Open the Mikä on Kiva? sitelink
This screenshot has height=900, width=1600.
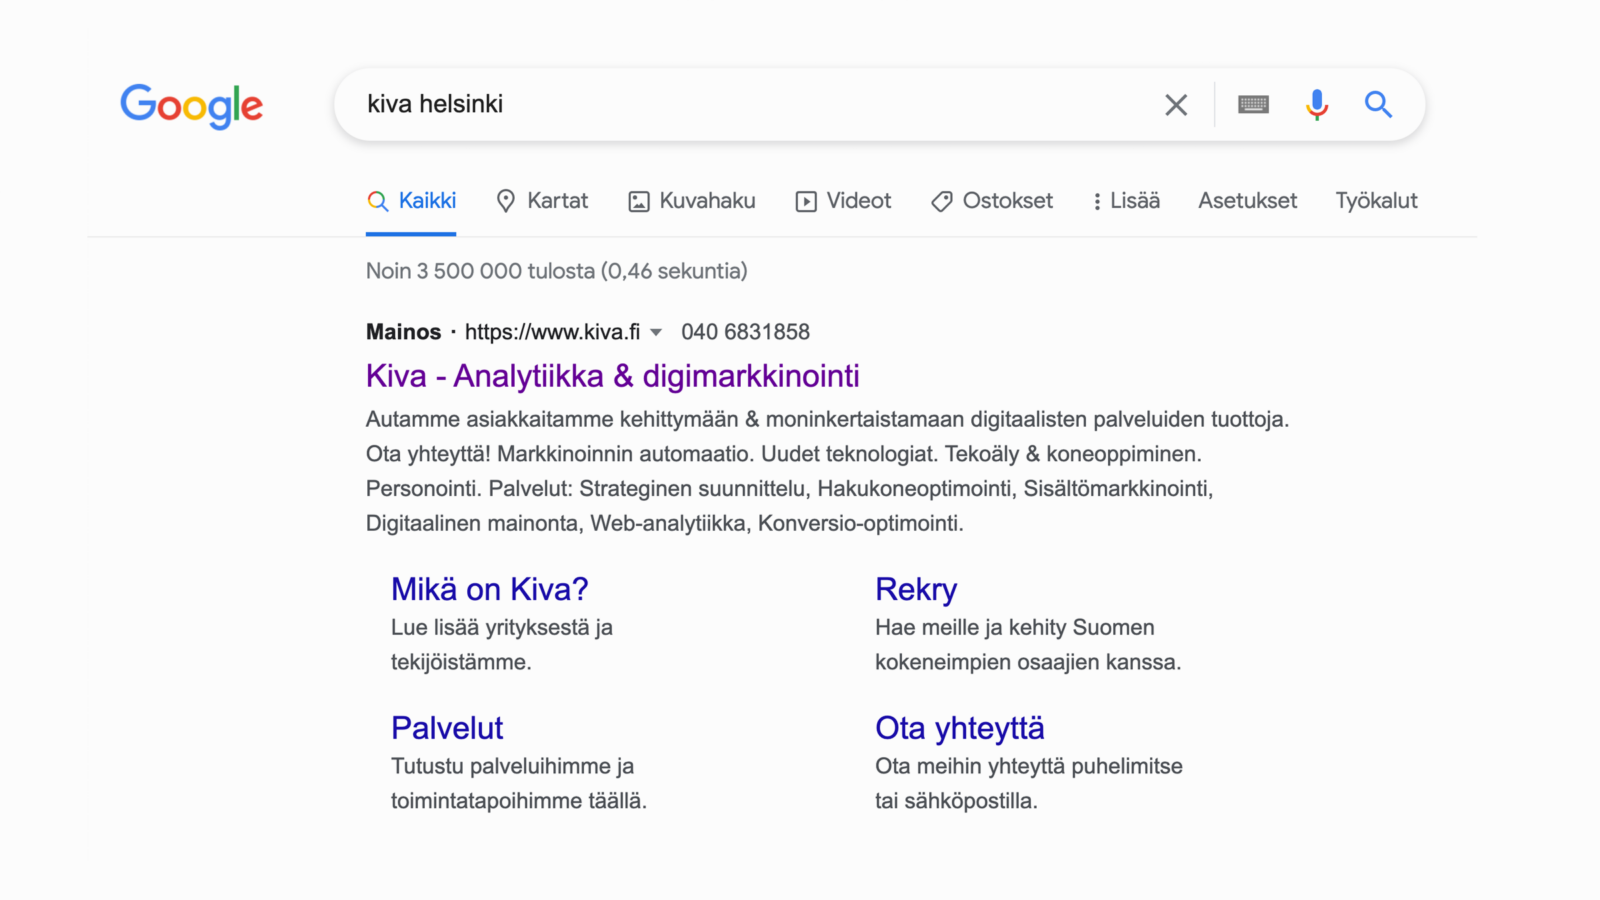coord(489,589)
